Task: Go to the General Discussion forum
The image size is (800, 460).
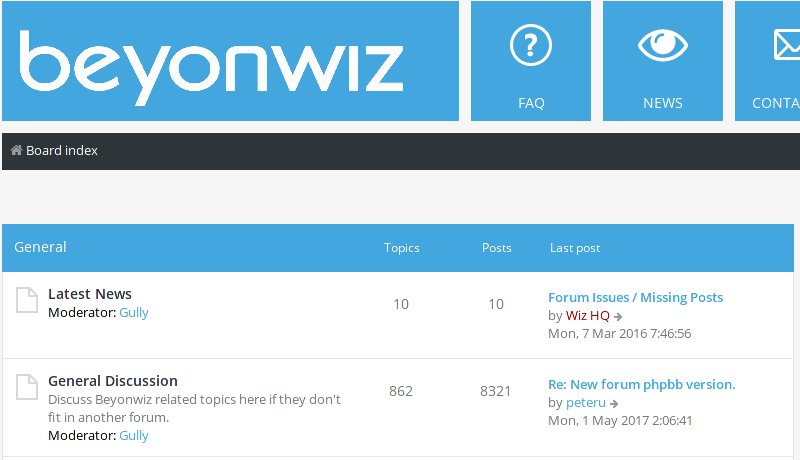Action: 113,381
